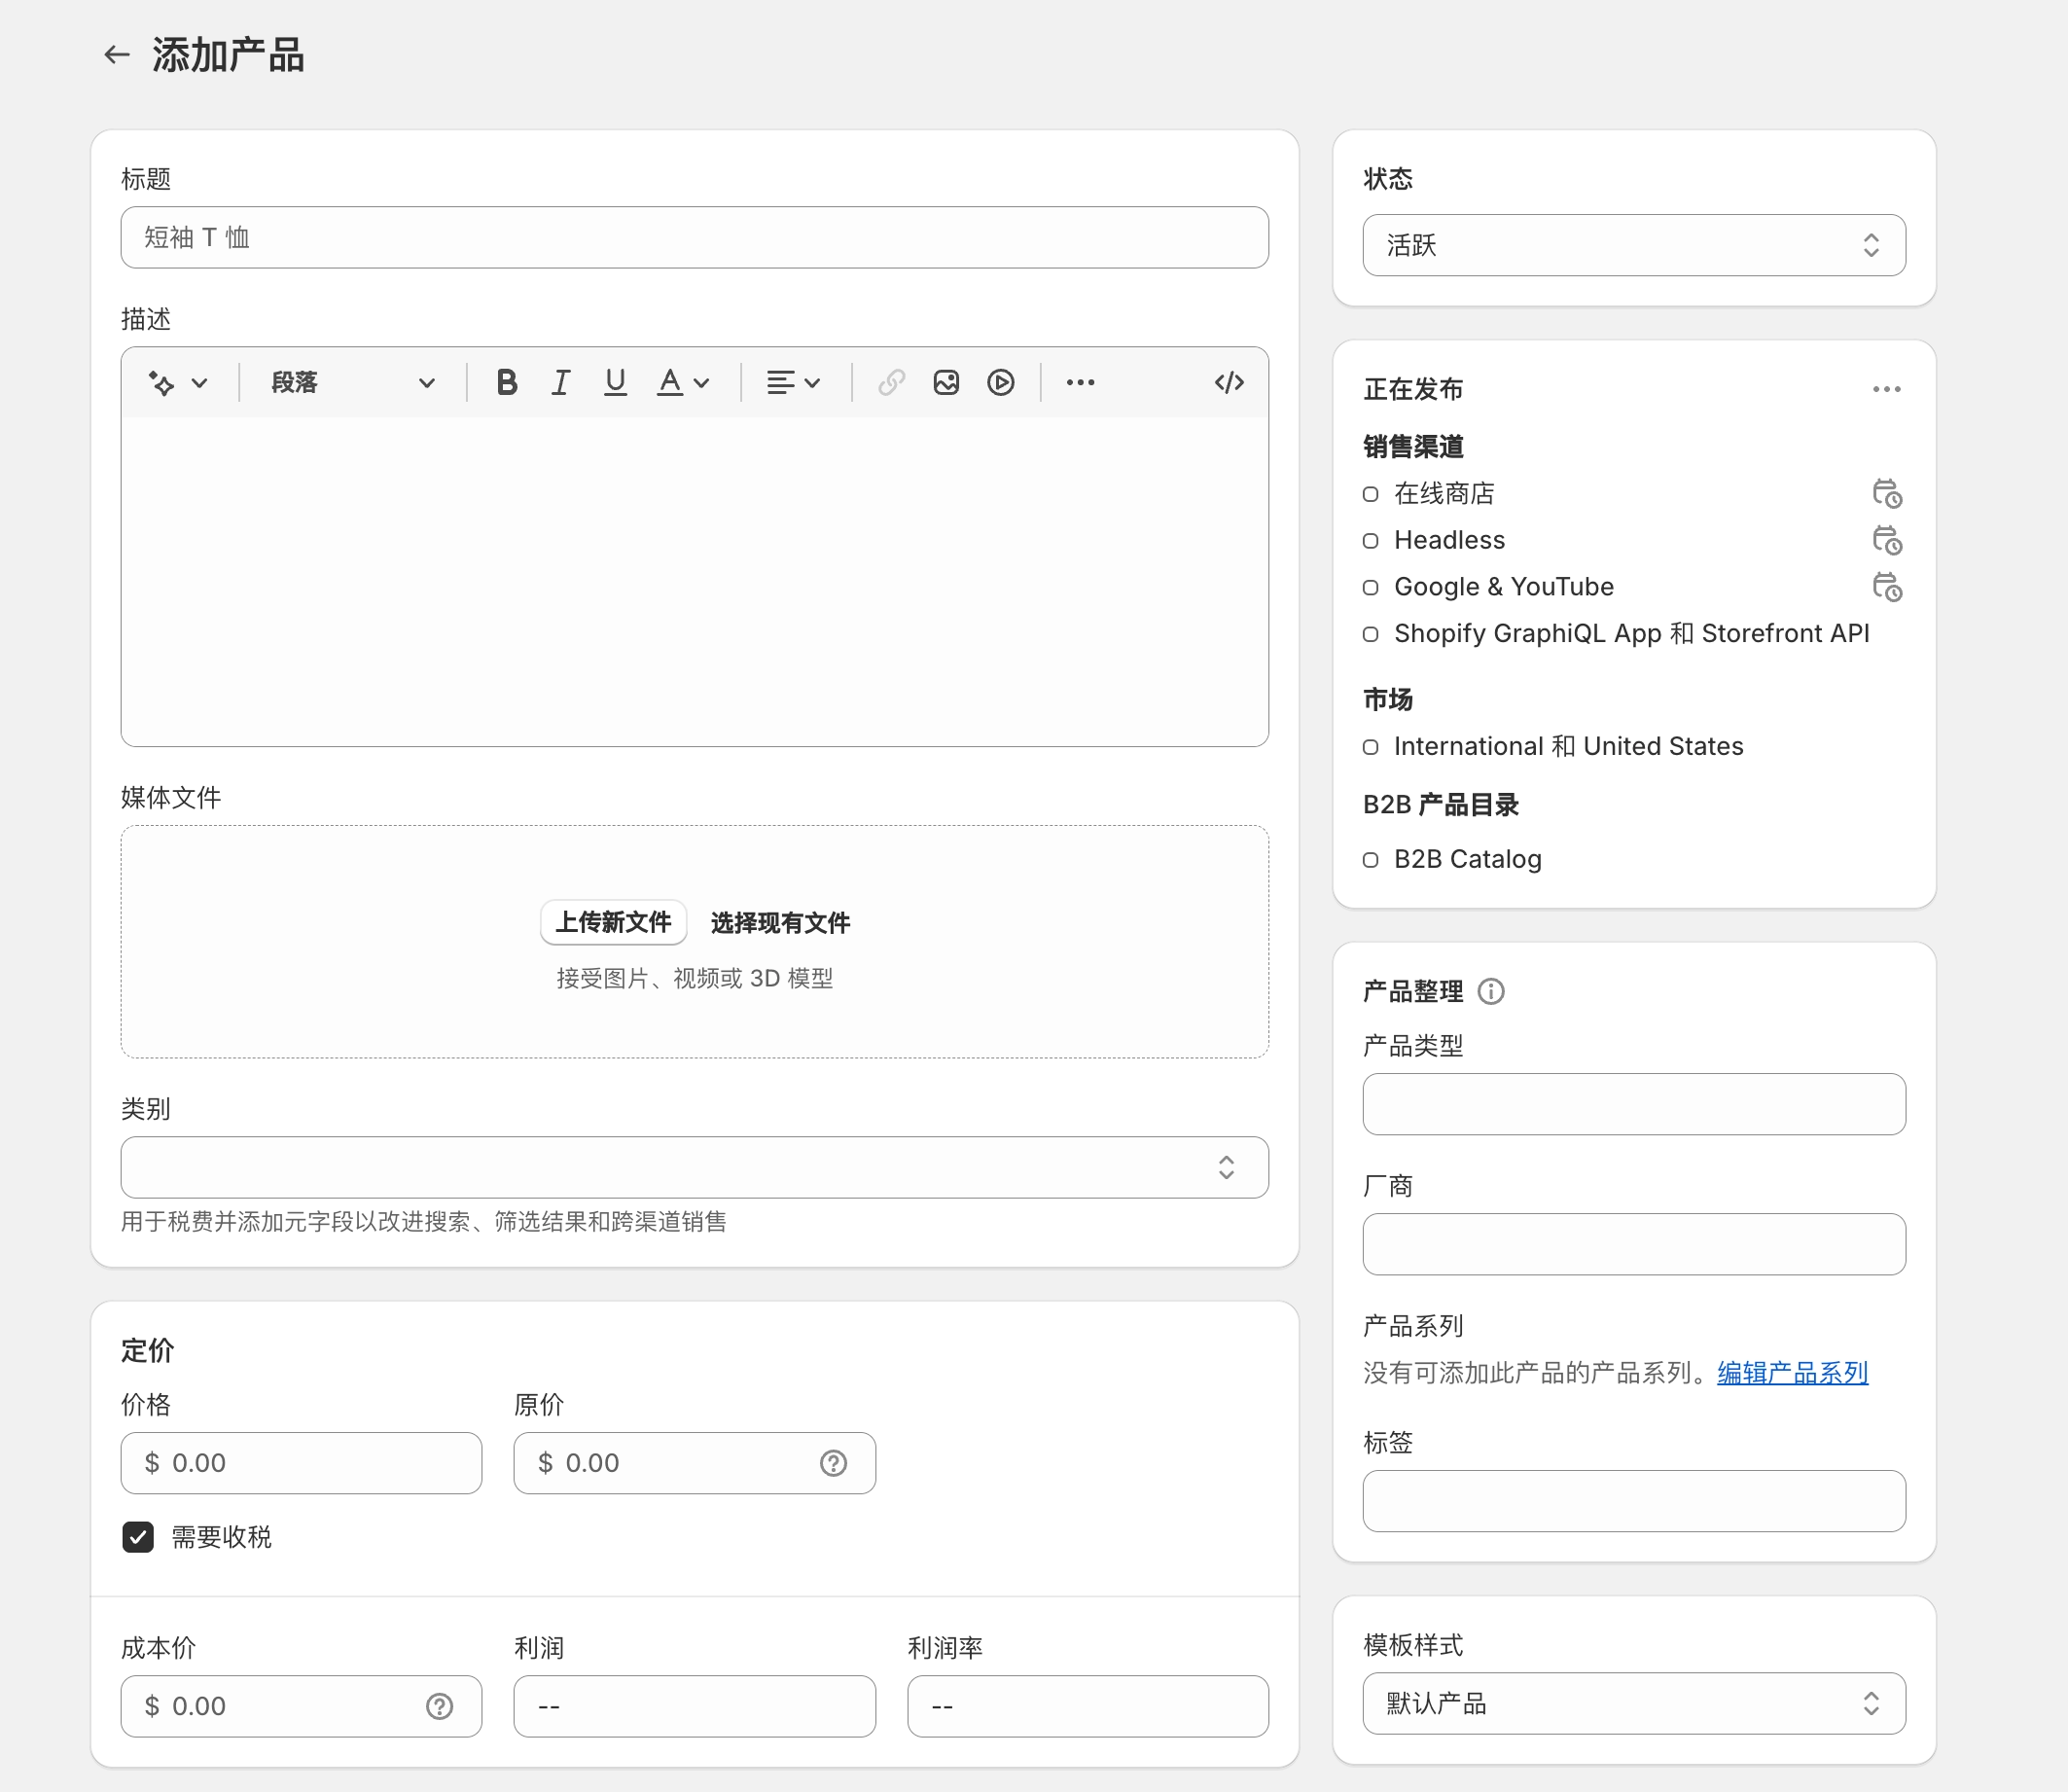Click the 标题 title input field
Screen dimensions: 2068x1792
(694, 238)
